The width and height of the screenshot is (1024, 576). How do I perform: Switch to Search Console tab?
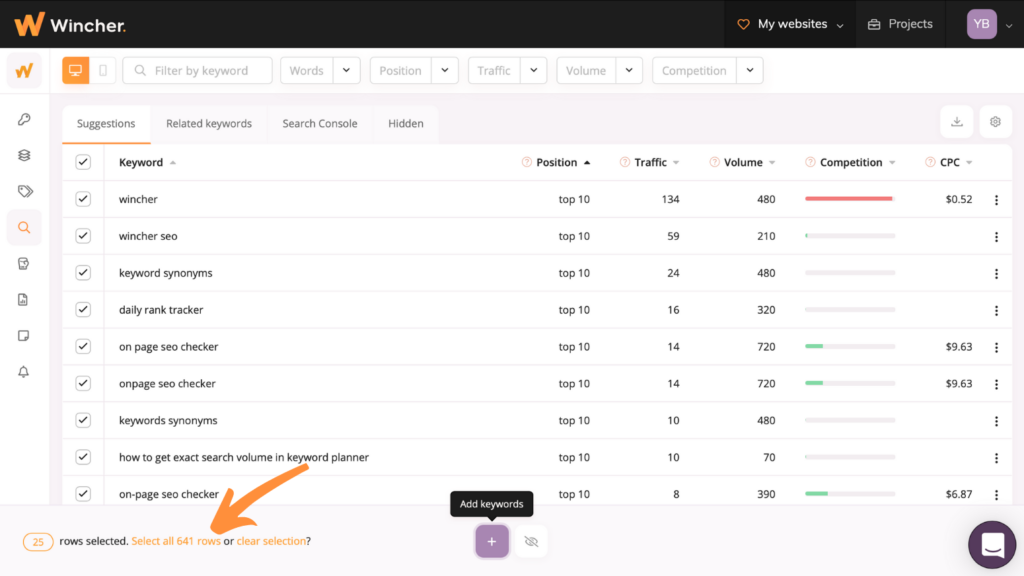(x=320, y=123)
